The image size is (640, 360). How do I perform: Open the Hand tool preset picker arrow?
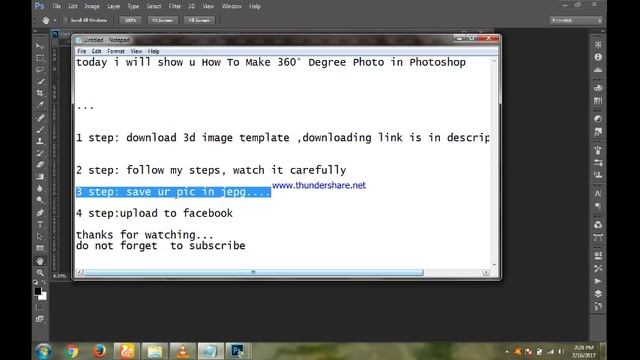55,20
